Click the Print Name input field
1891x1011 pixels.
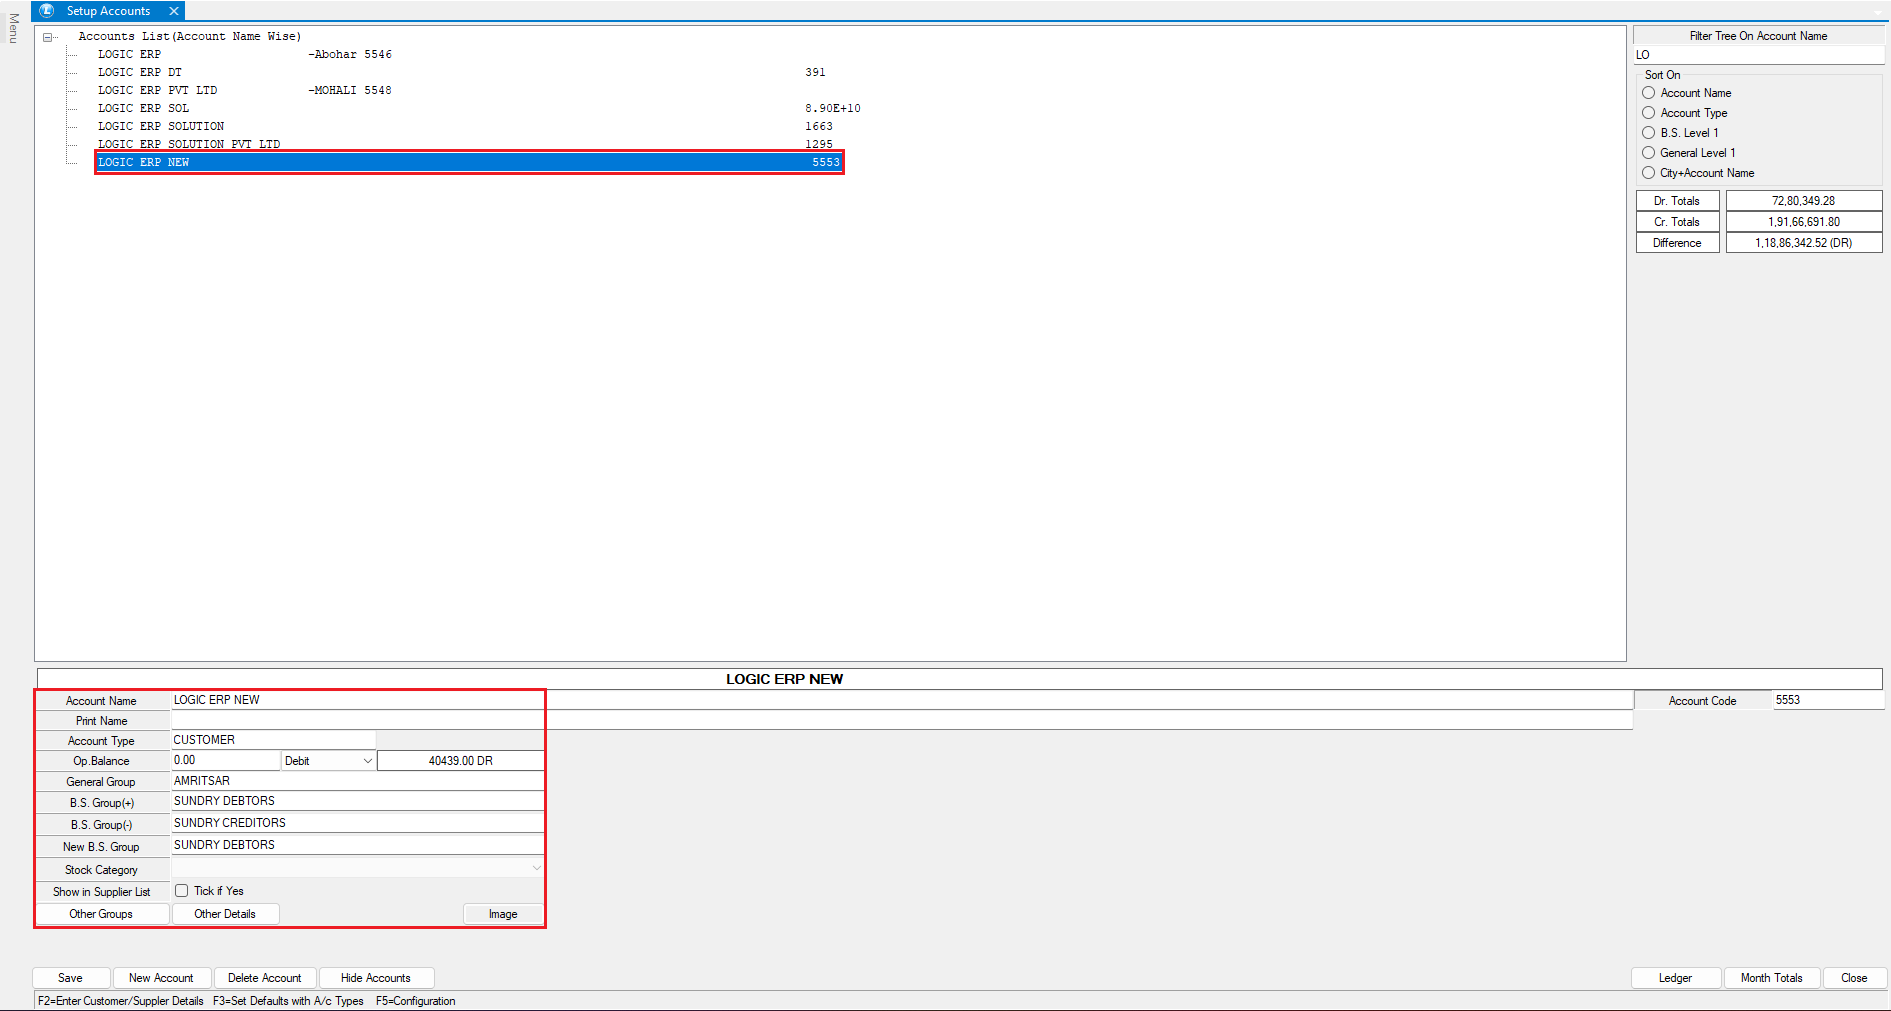click(x=900, y=721)
